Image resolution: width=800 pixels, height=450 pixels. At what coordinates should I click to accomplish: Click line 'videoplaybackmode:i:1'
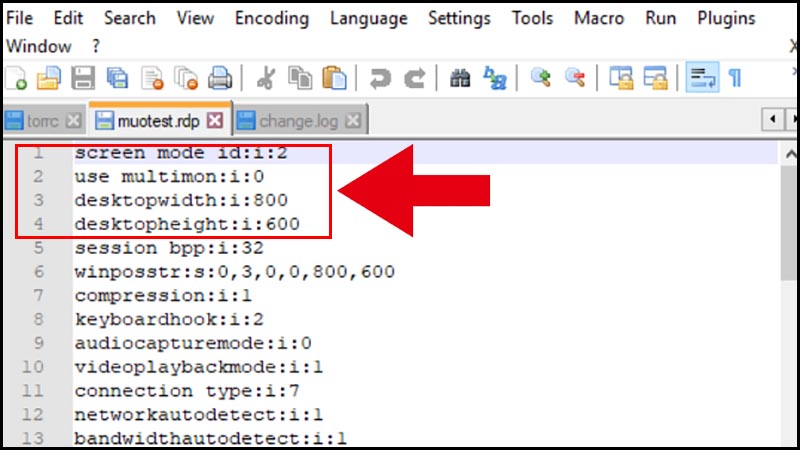(x=199, y=367)
